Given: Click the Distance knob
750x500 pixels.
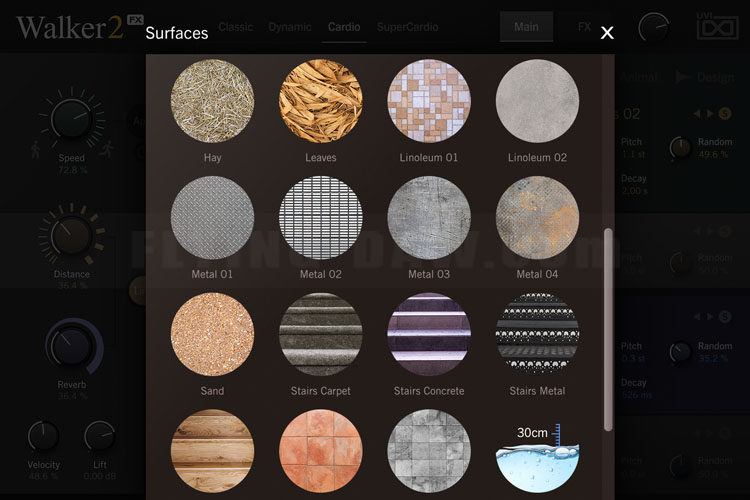Looking at the screenshot, I should [x=72, y=235].
